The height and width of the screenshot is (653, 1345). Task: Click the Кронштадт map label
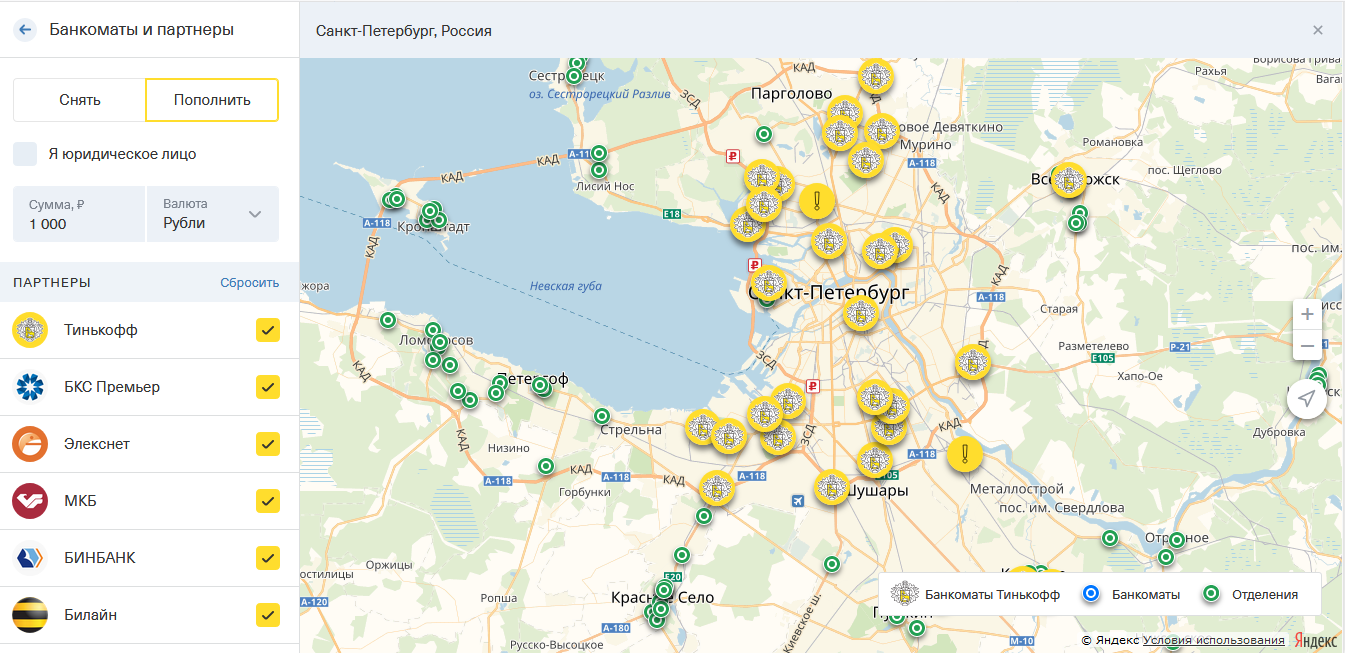click(434, 227)
